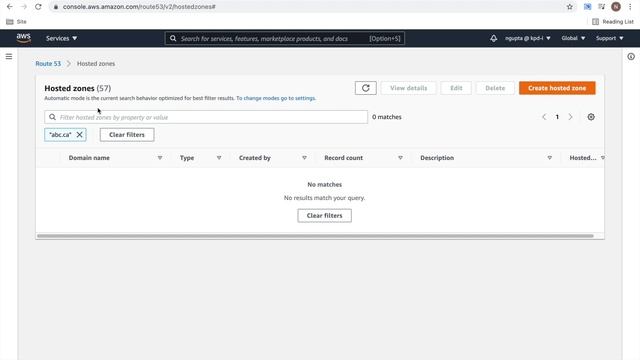Click the horizontal table scrollbar
The image size is (640, 360).
[315, 236]
